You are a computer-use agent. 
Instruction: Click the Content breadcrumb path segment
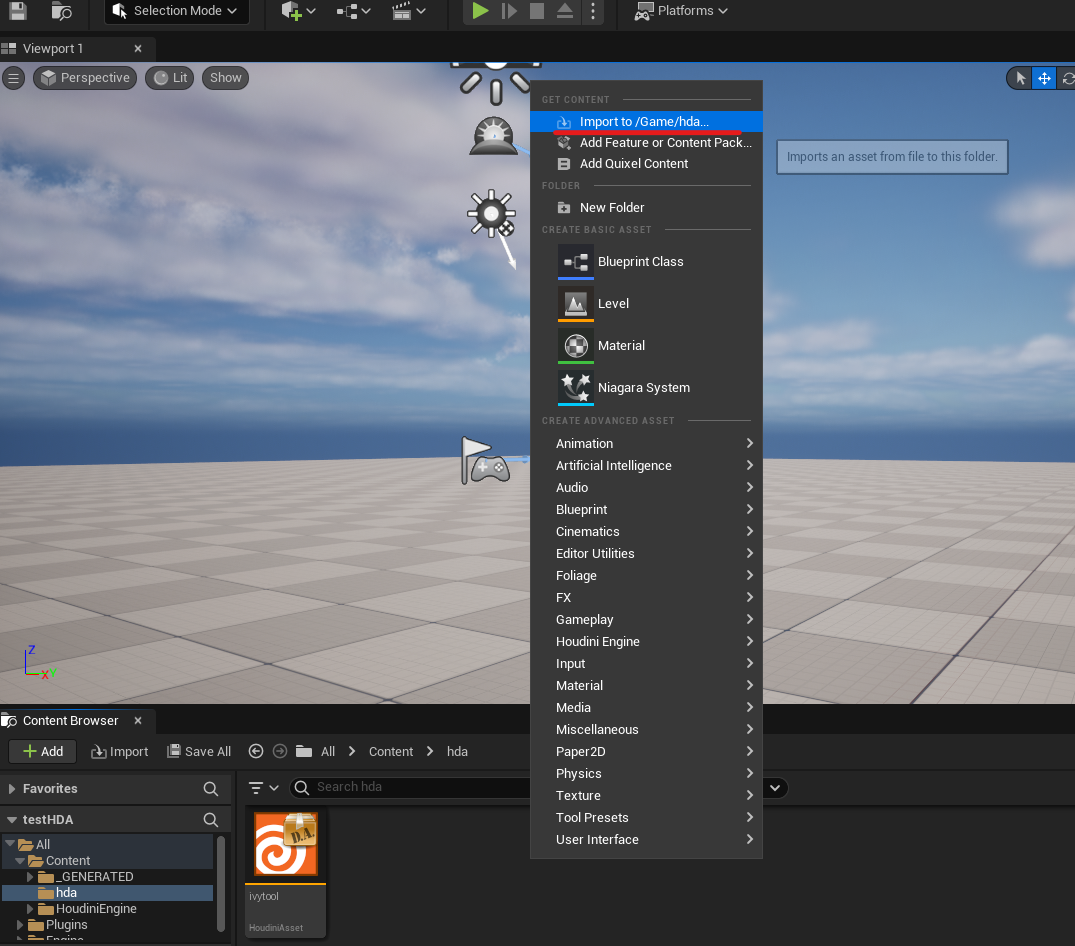[x=391, y=751]
